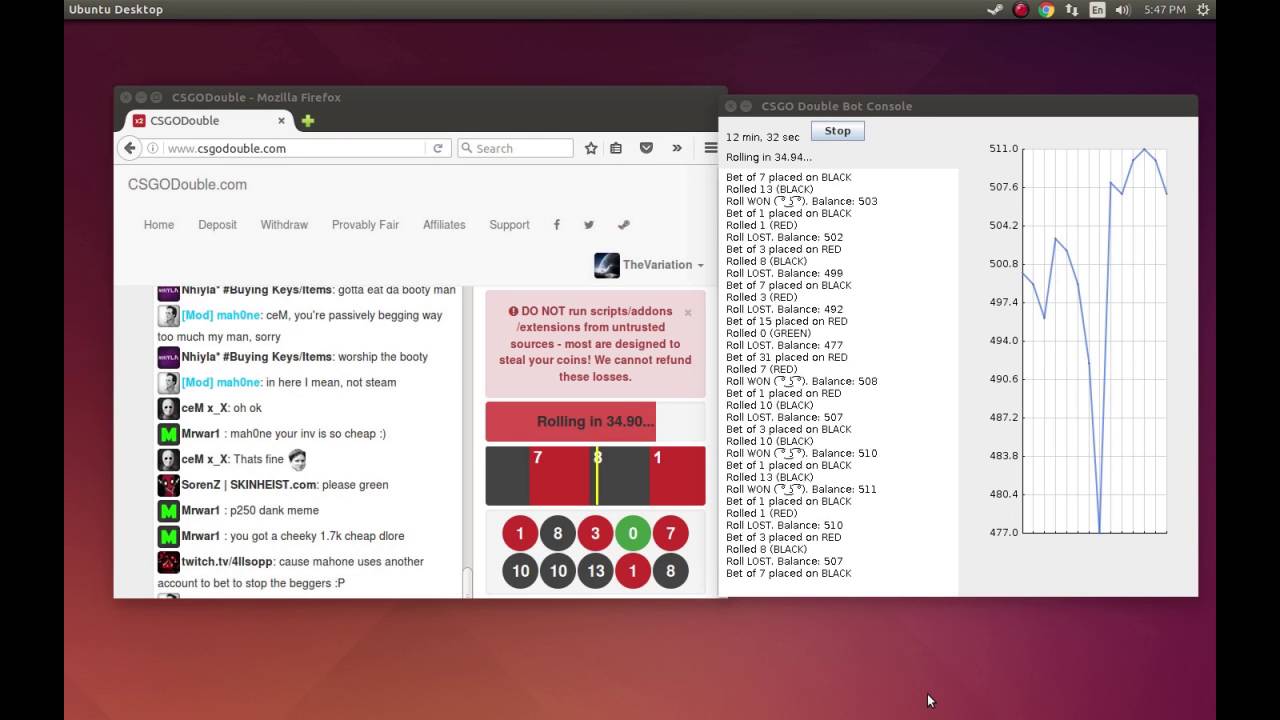
Task: Click 'Roll LOST. Balance: 477' log line
Action: 785,345
